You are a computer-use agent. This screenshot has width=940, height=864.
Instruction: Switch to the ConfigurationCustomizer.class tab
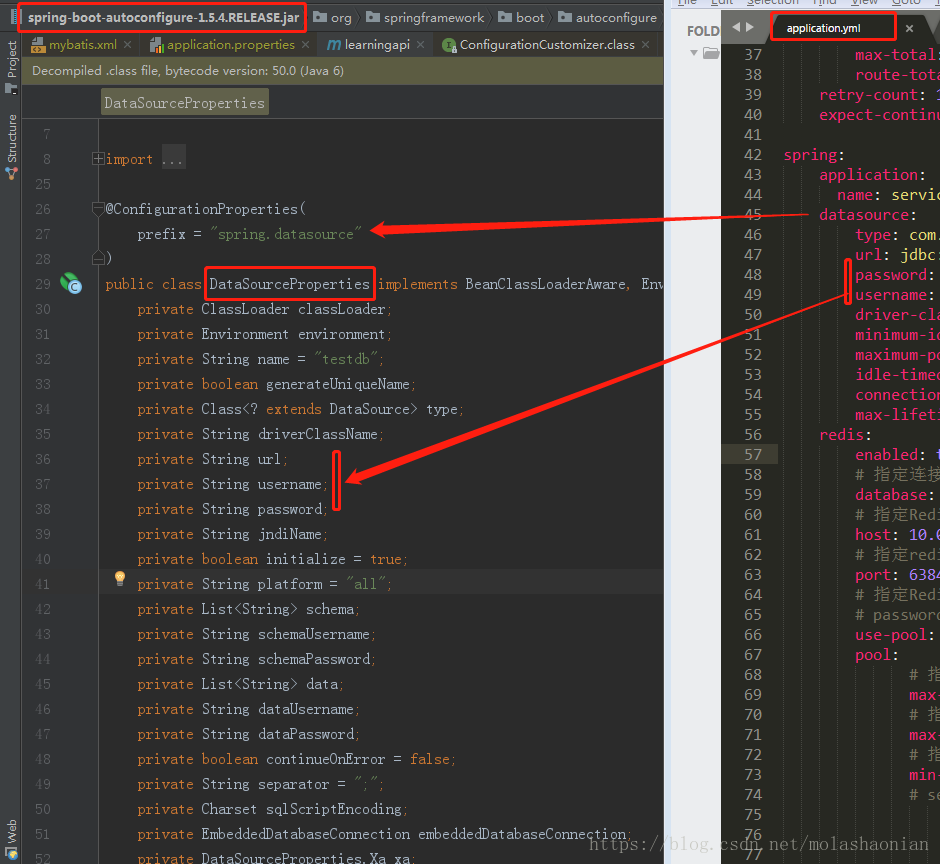[x=547, y=45]
